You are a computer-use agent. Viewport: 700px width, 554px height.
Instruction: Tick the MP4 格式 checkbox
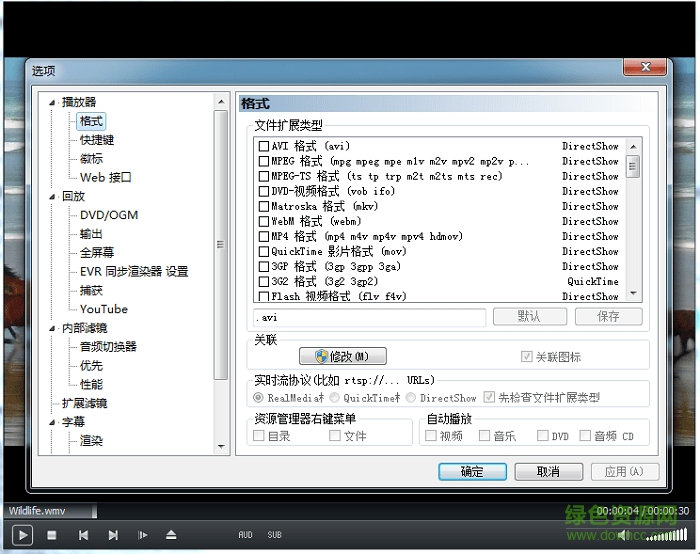pyautogui.click(x=264, y=236)
